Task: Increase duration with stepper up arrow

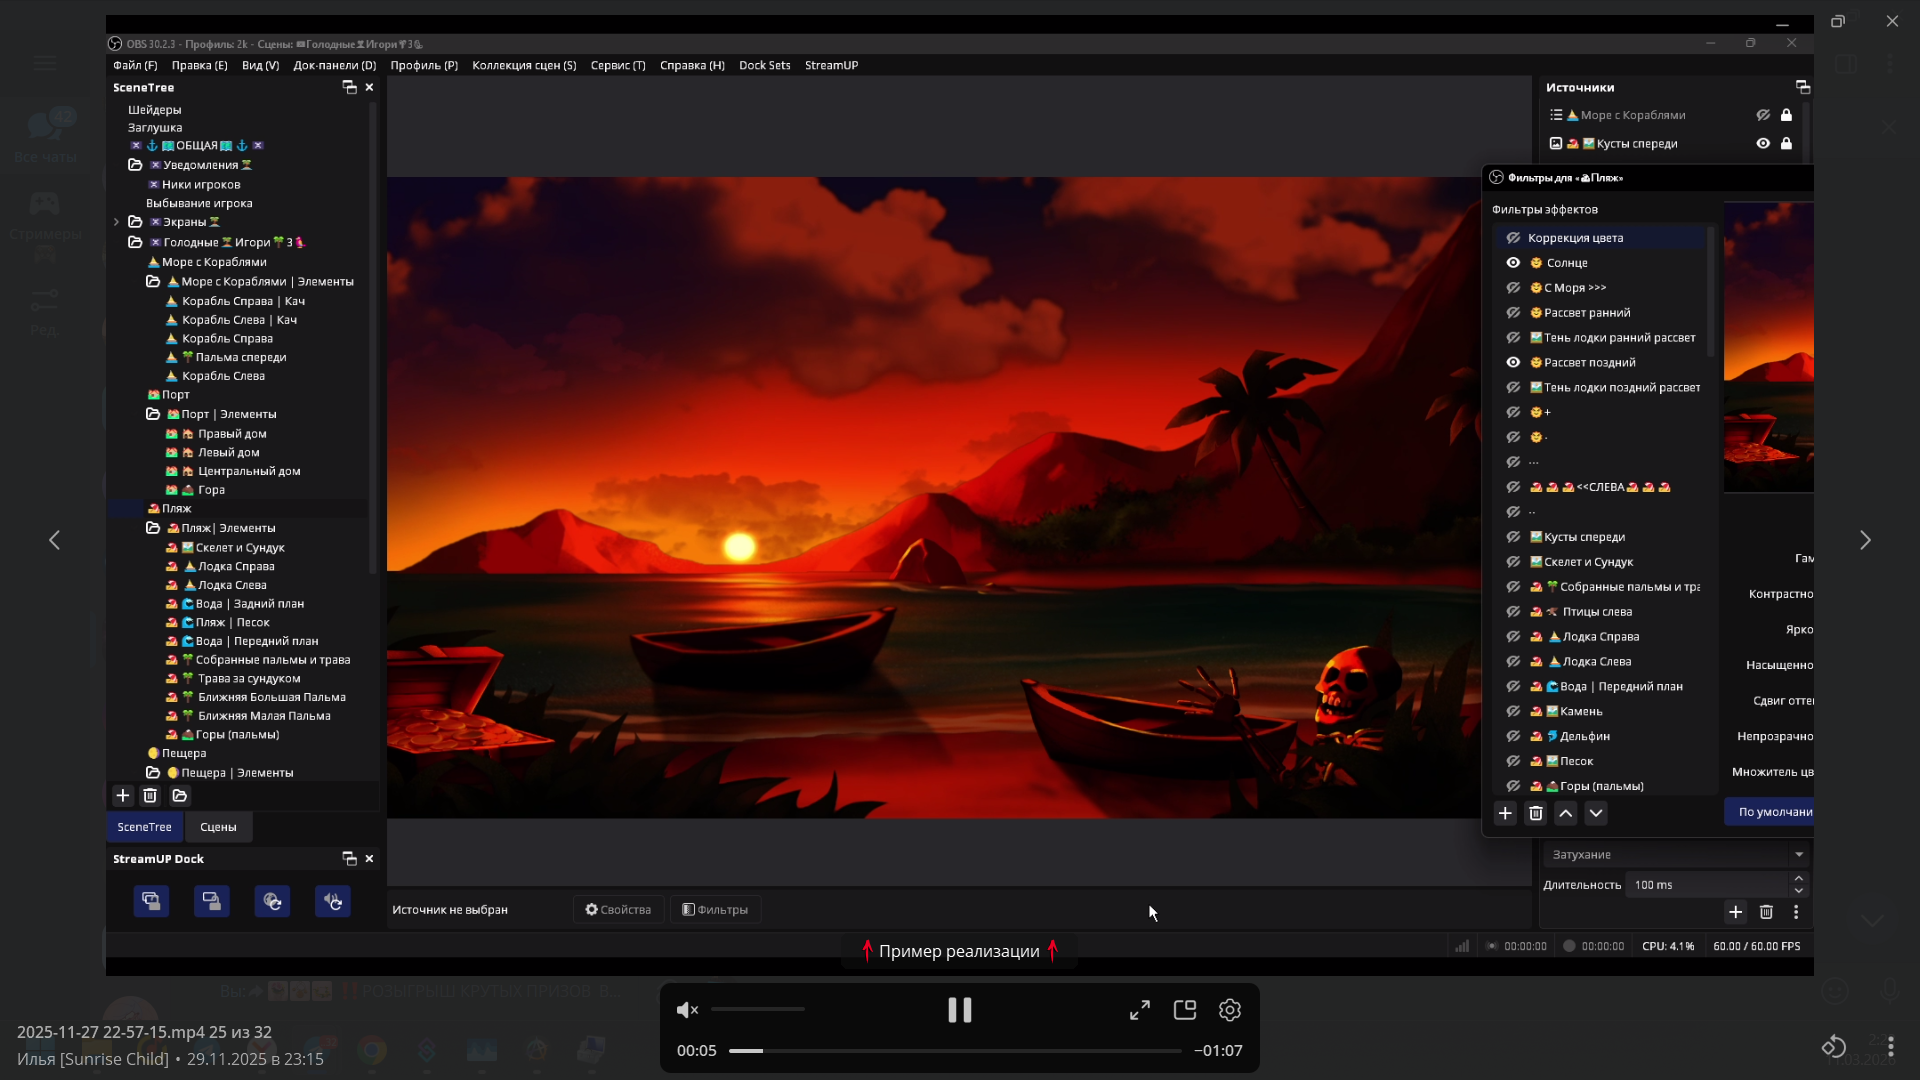Action: [x=1799, y=878]
